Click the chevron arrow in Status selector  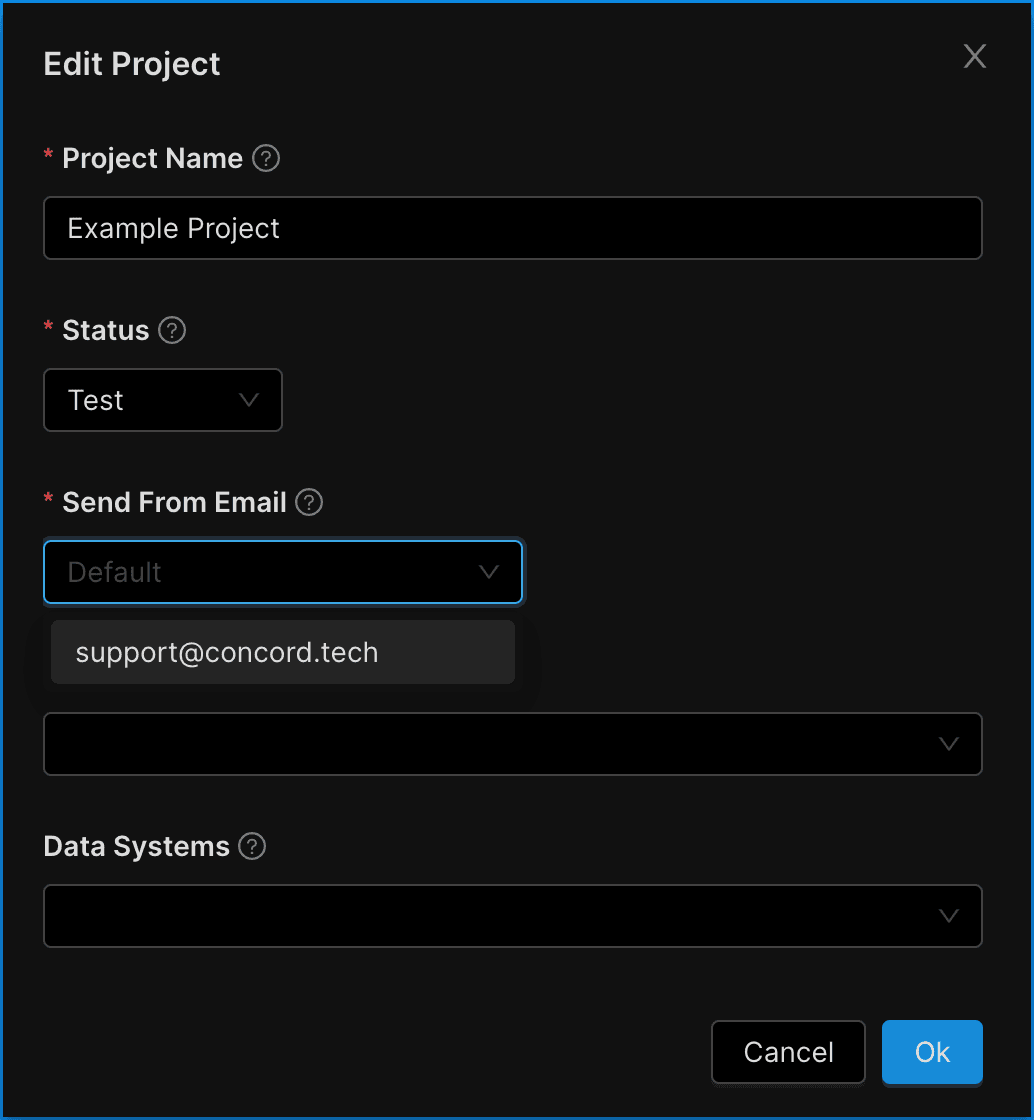249,400
